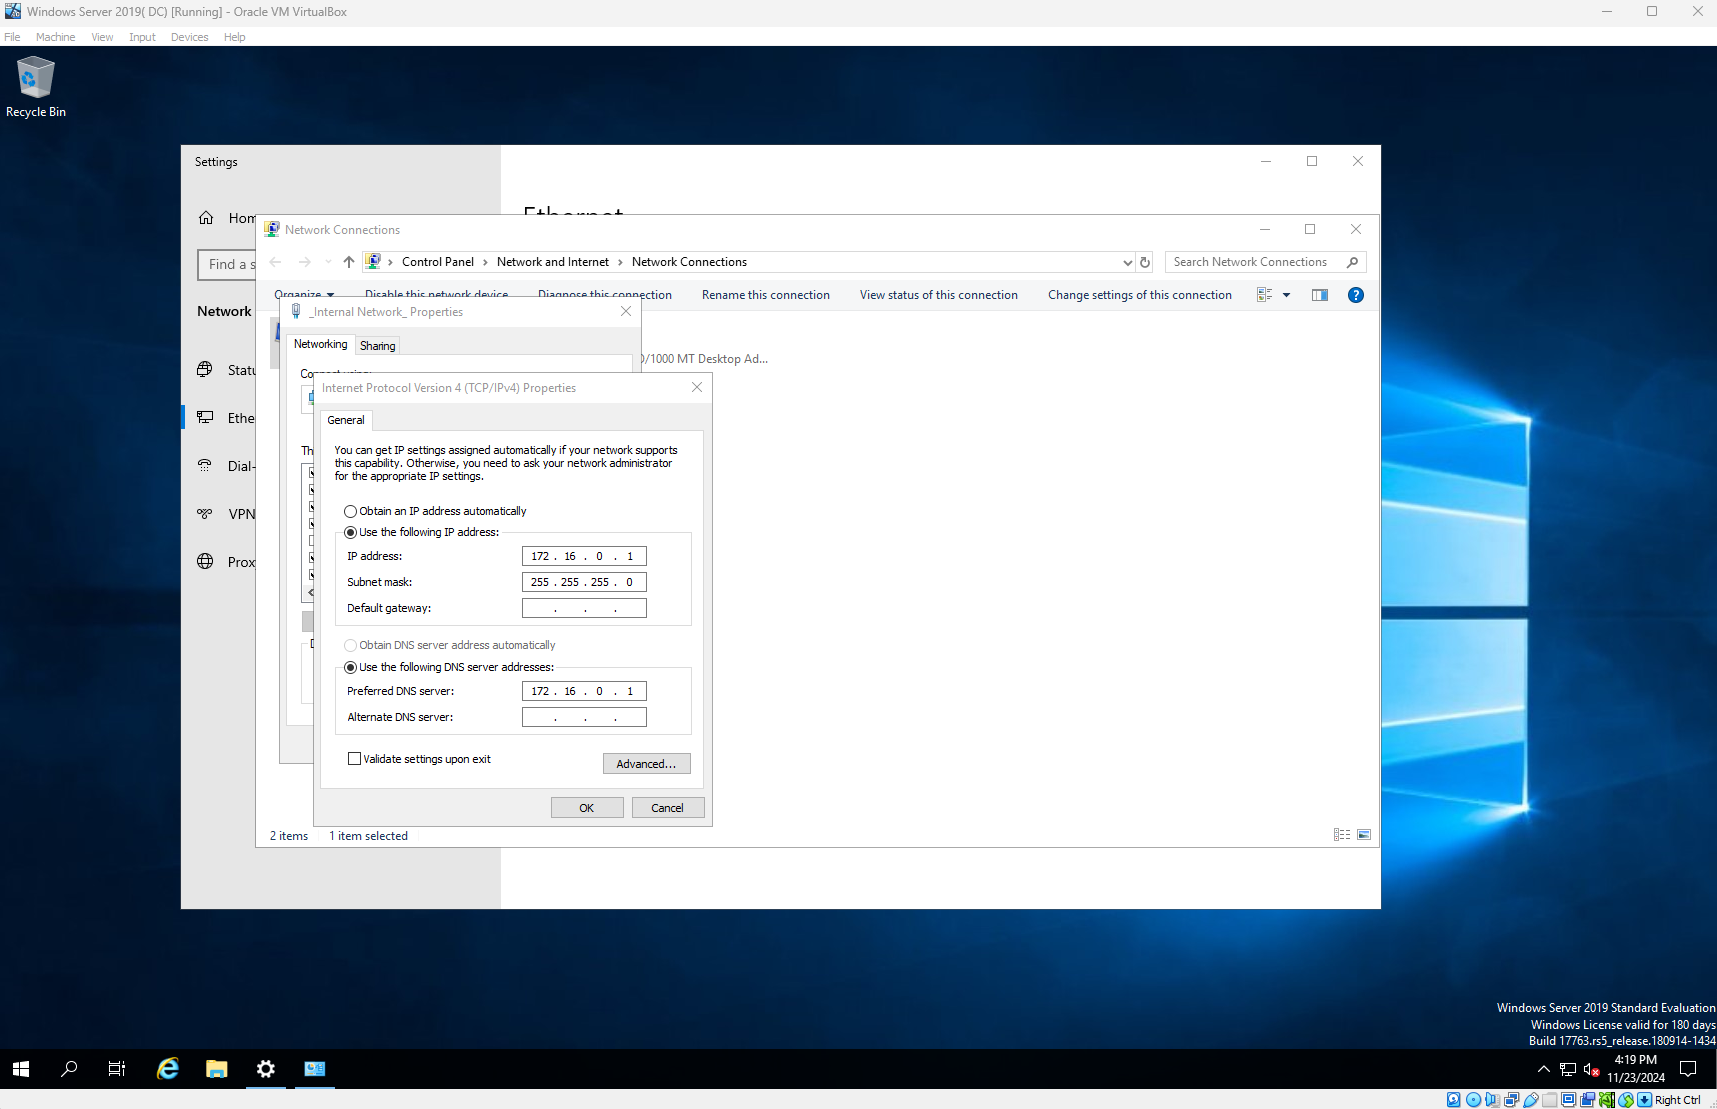The width and height of the screenshot is (1717, 1109).
Task: Open VirtualBox Input menu
Action: 142,37
